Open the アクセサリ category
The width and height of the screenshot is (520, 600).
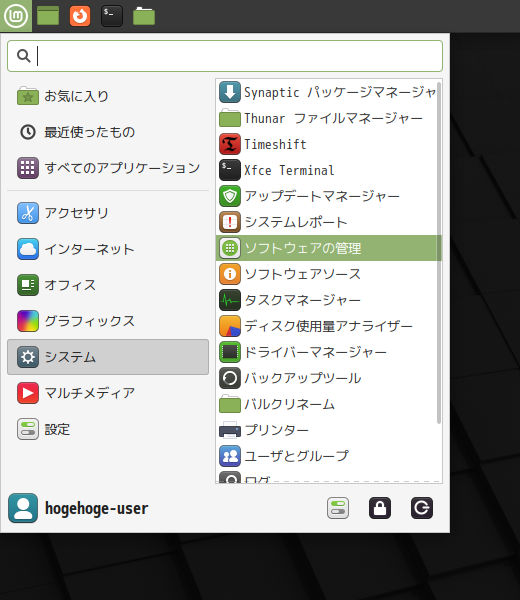pos(108,213)
